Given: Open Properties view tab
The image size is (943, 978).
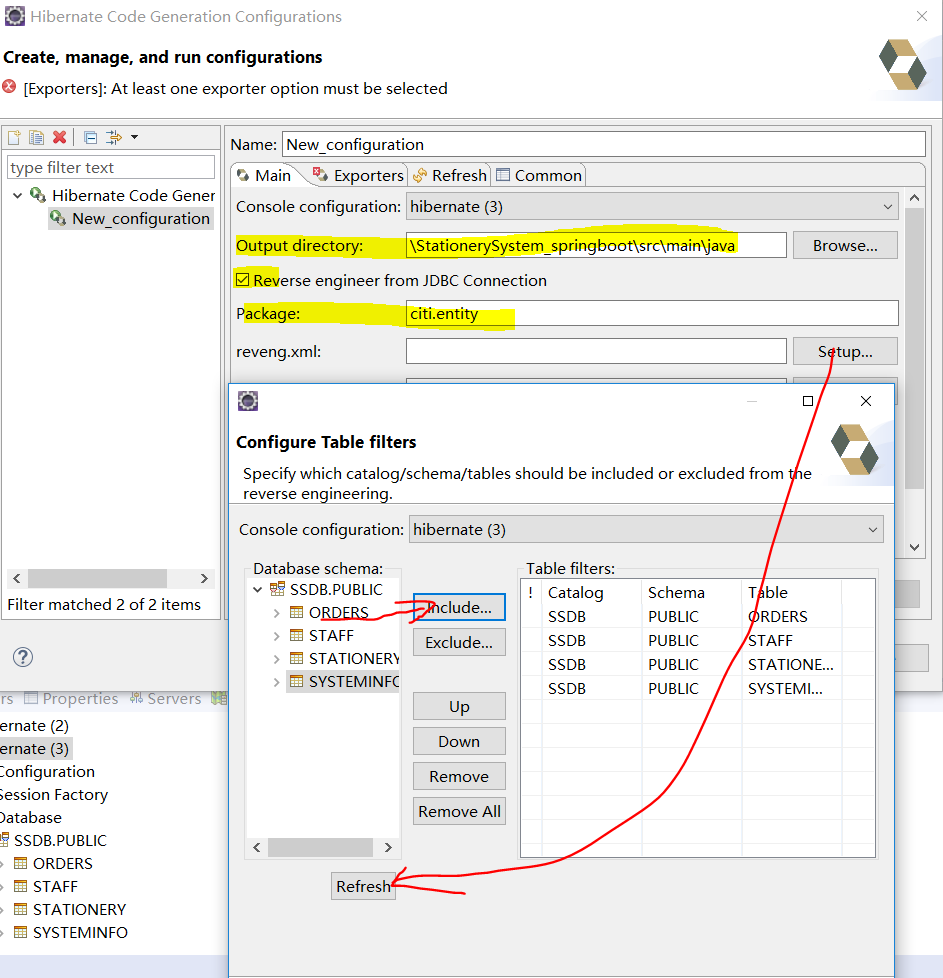Looking at the screenshot, I should click(x=71, y=699).
